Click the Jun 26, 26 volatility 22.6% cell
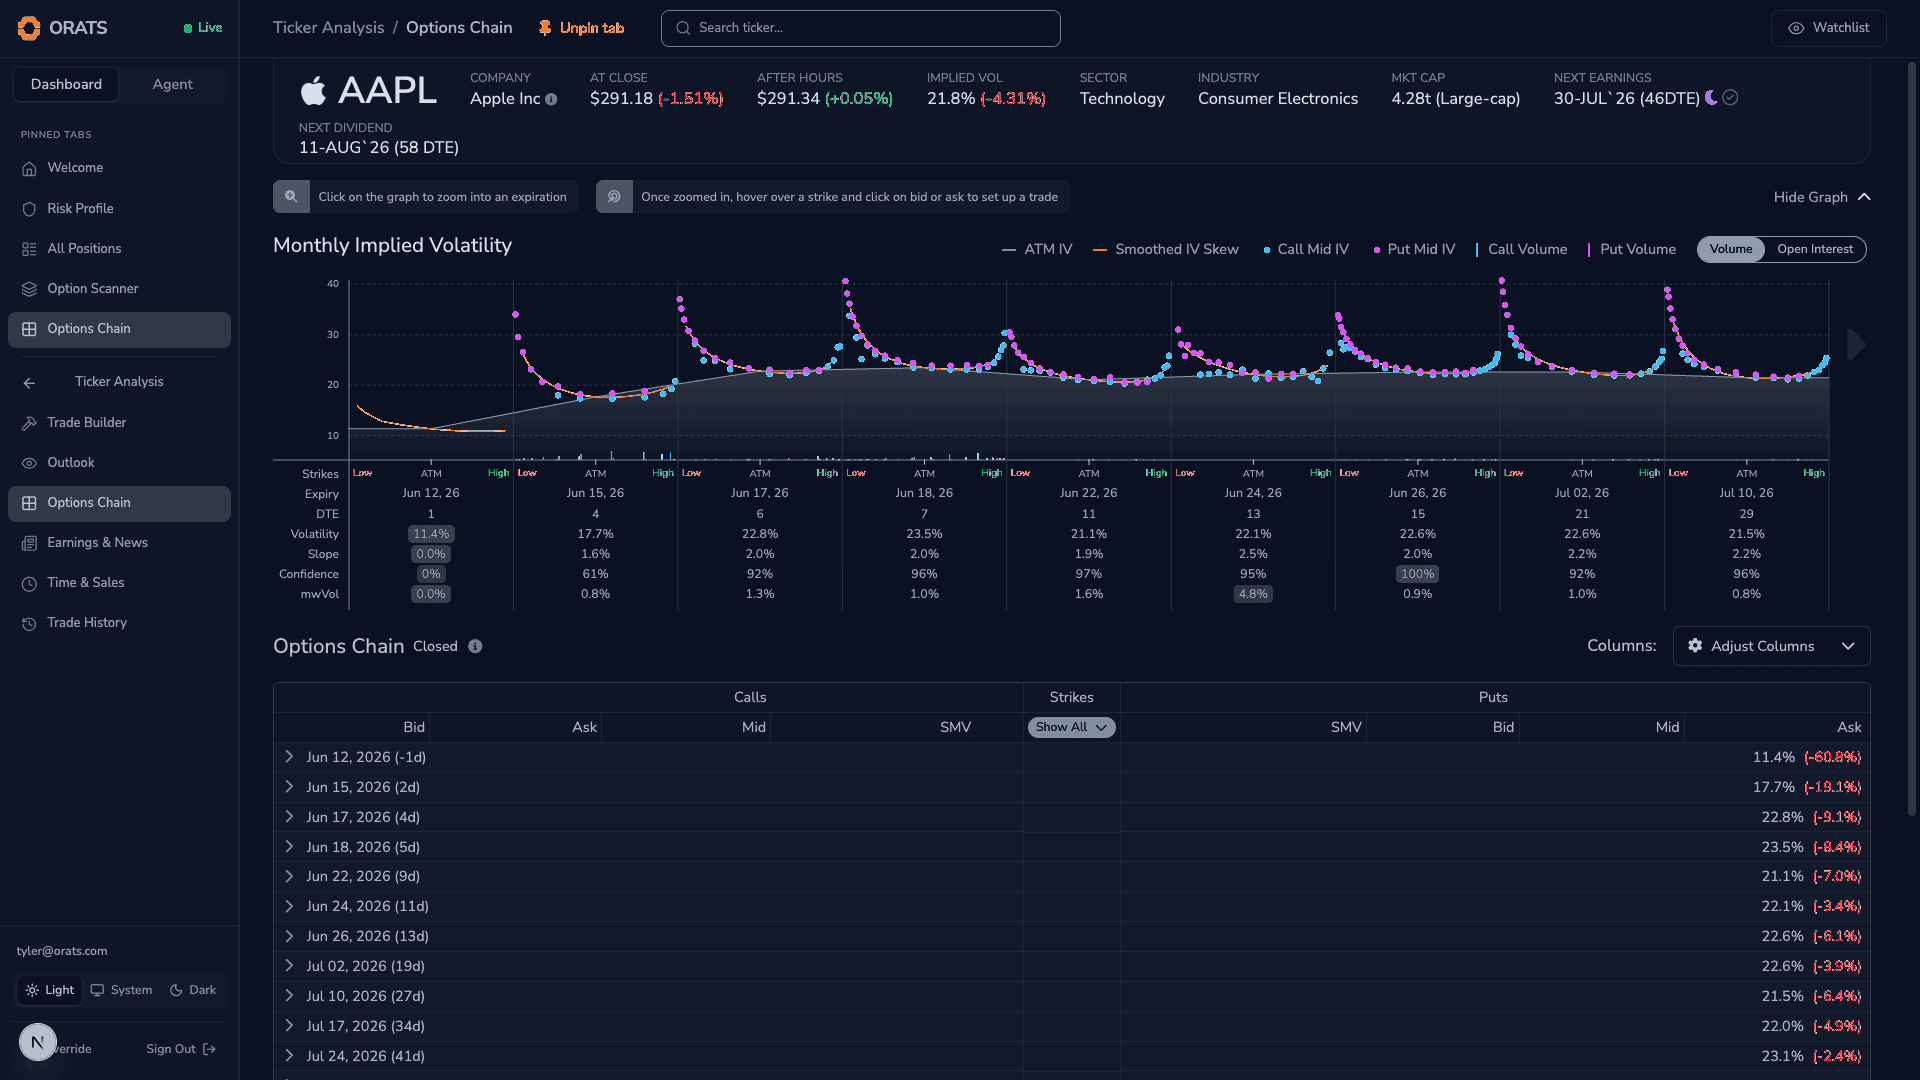This screenshot has height=1080, width=1920. tap(1417, 534)
